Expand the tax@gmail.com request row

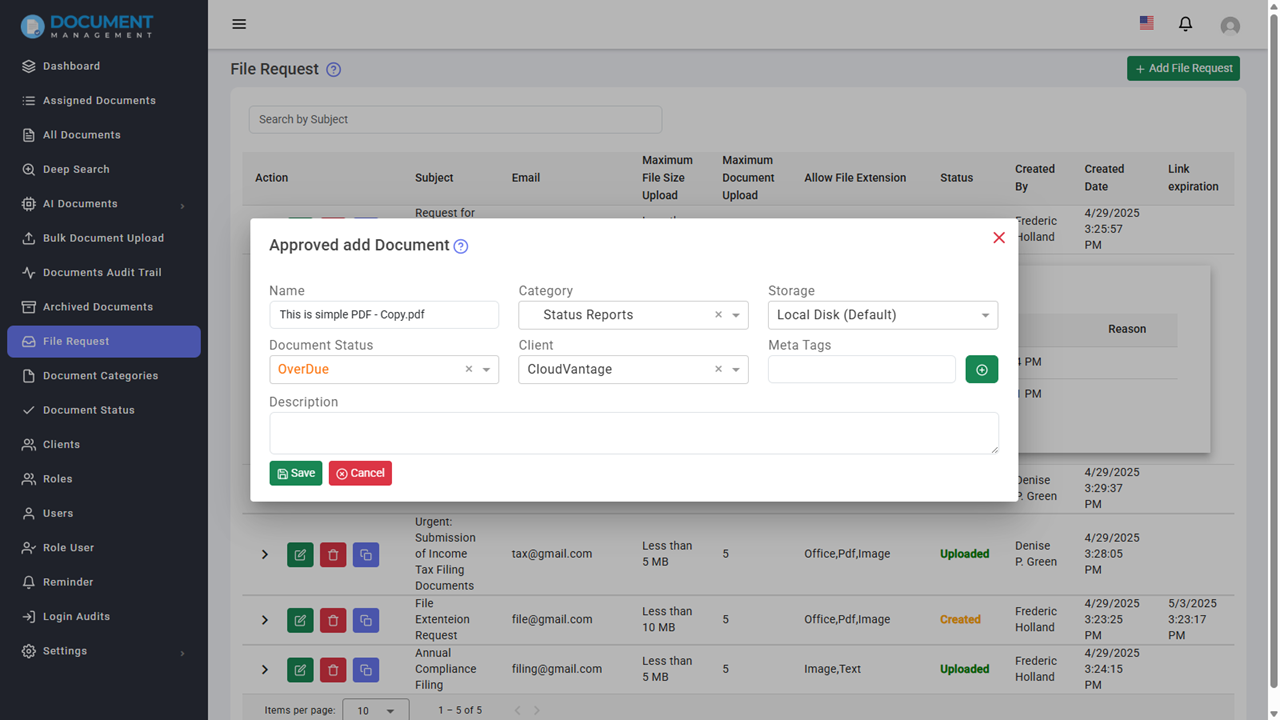[265, 554]
